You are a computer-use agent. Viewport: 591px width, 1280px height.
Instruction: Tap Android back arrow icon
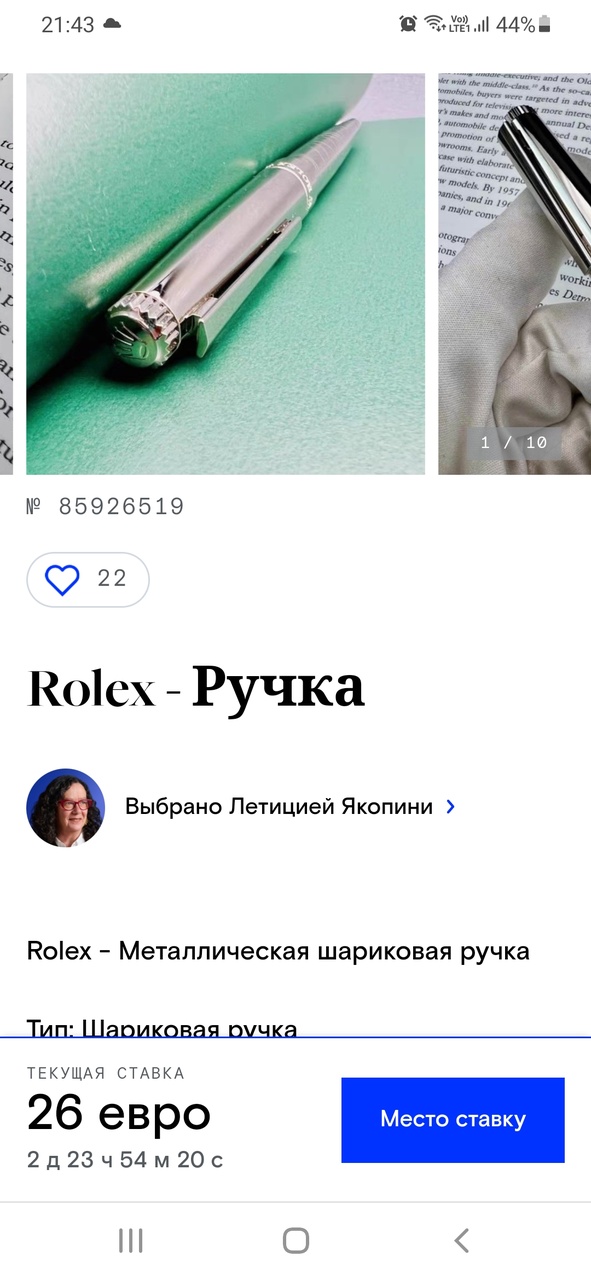click(x=461, y=1241)
